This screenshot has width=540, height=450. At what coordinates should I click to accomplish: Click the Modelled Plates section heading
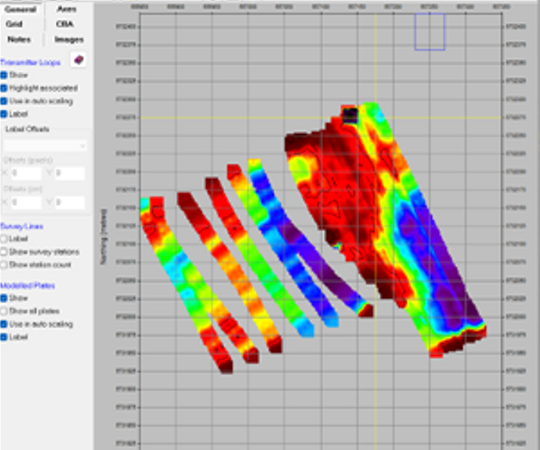click(28, 285)
